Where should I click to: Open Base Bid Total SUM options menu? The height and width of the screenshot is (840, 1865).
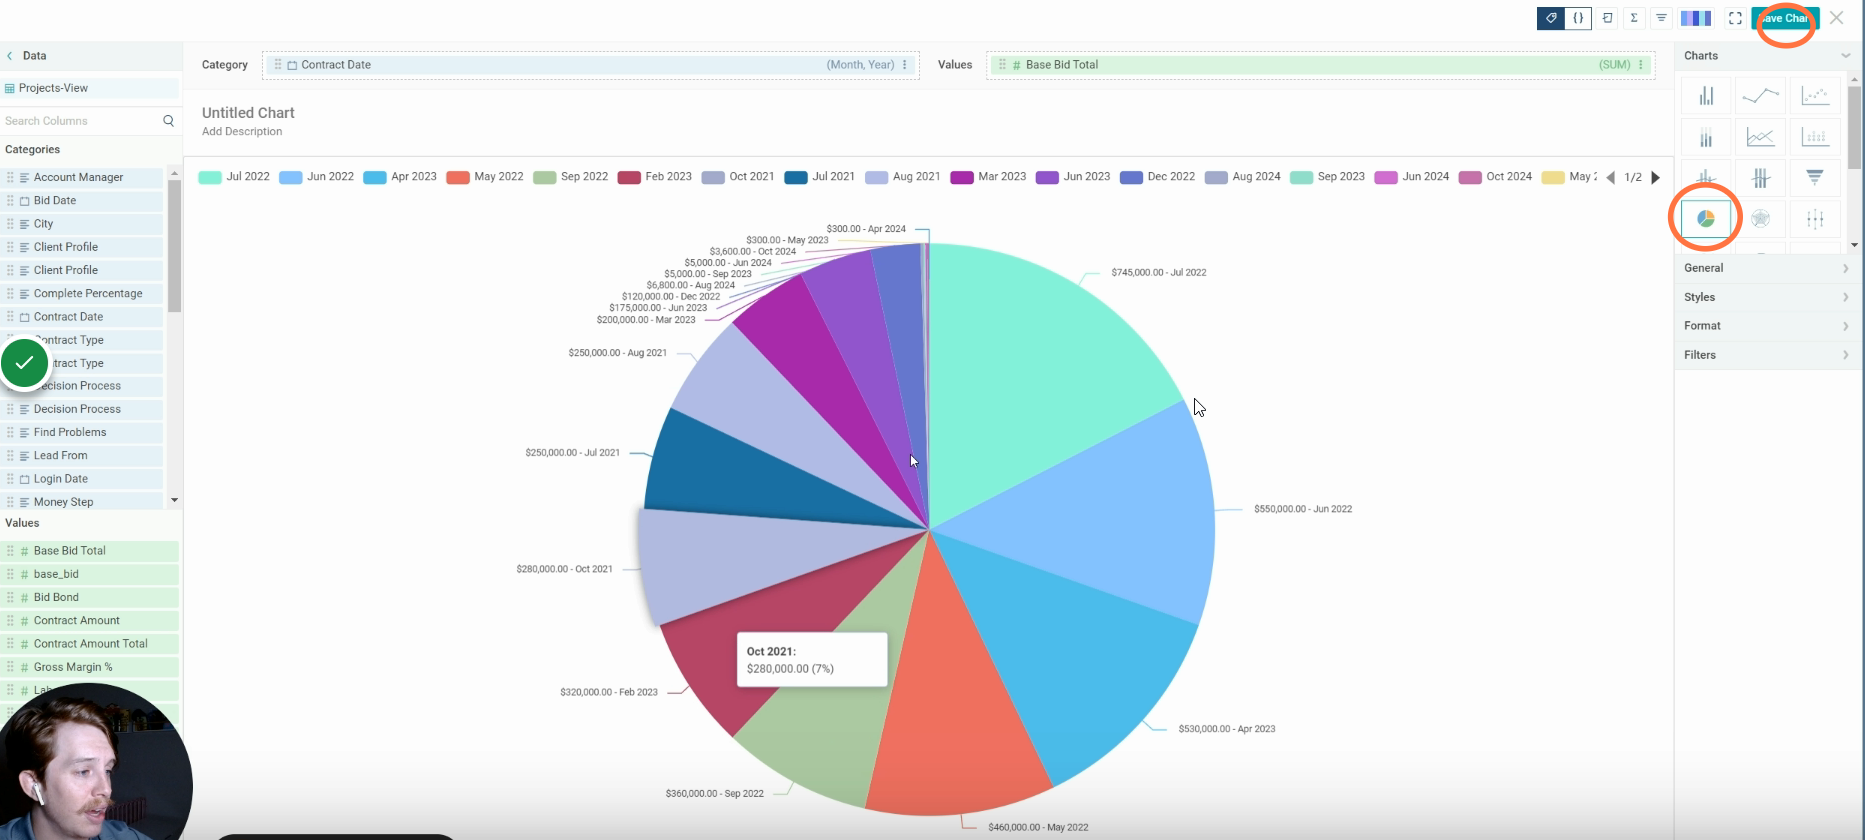[1641, 65]
